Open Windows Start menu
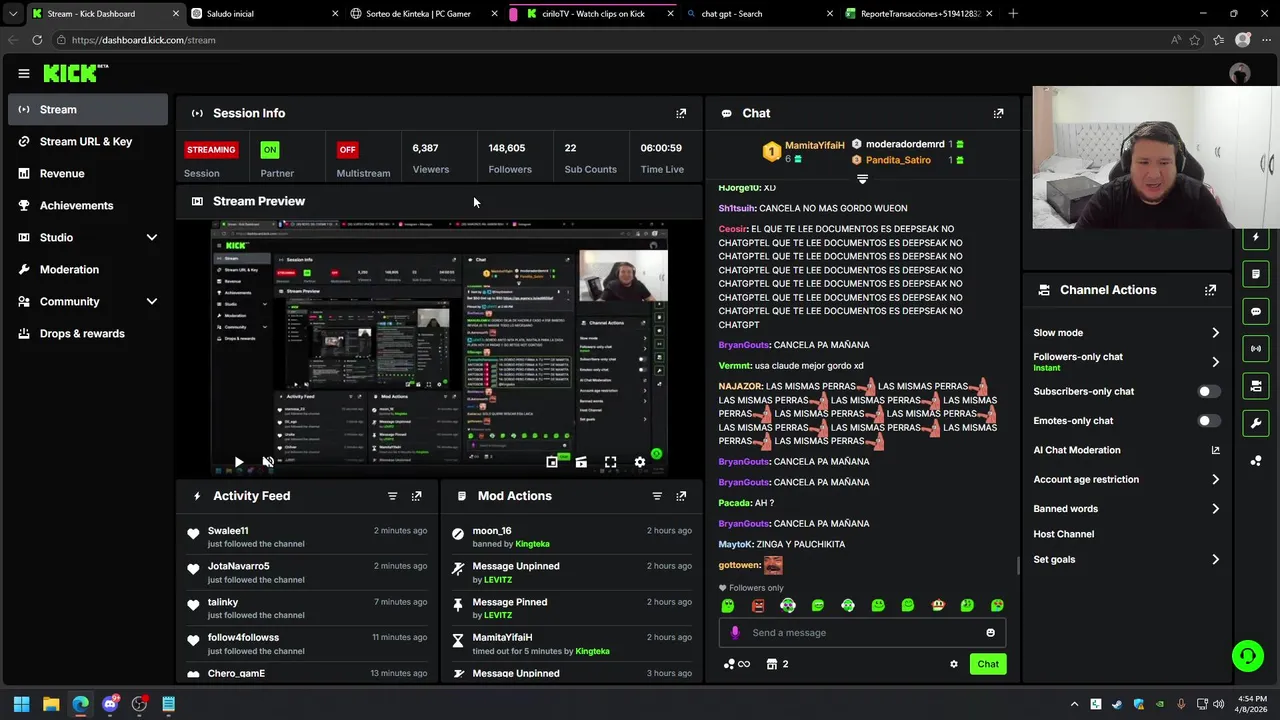Image resolution: width=1280 pixels, height=720 pixels. click(21, 704)
